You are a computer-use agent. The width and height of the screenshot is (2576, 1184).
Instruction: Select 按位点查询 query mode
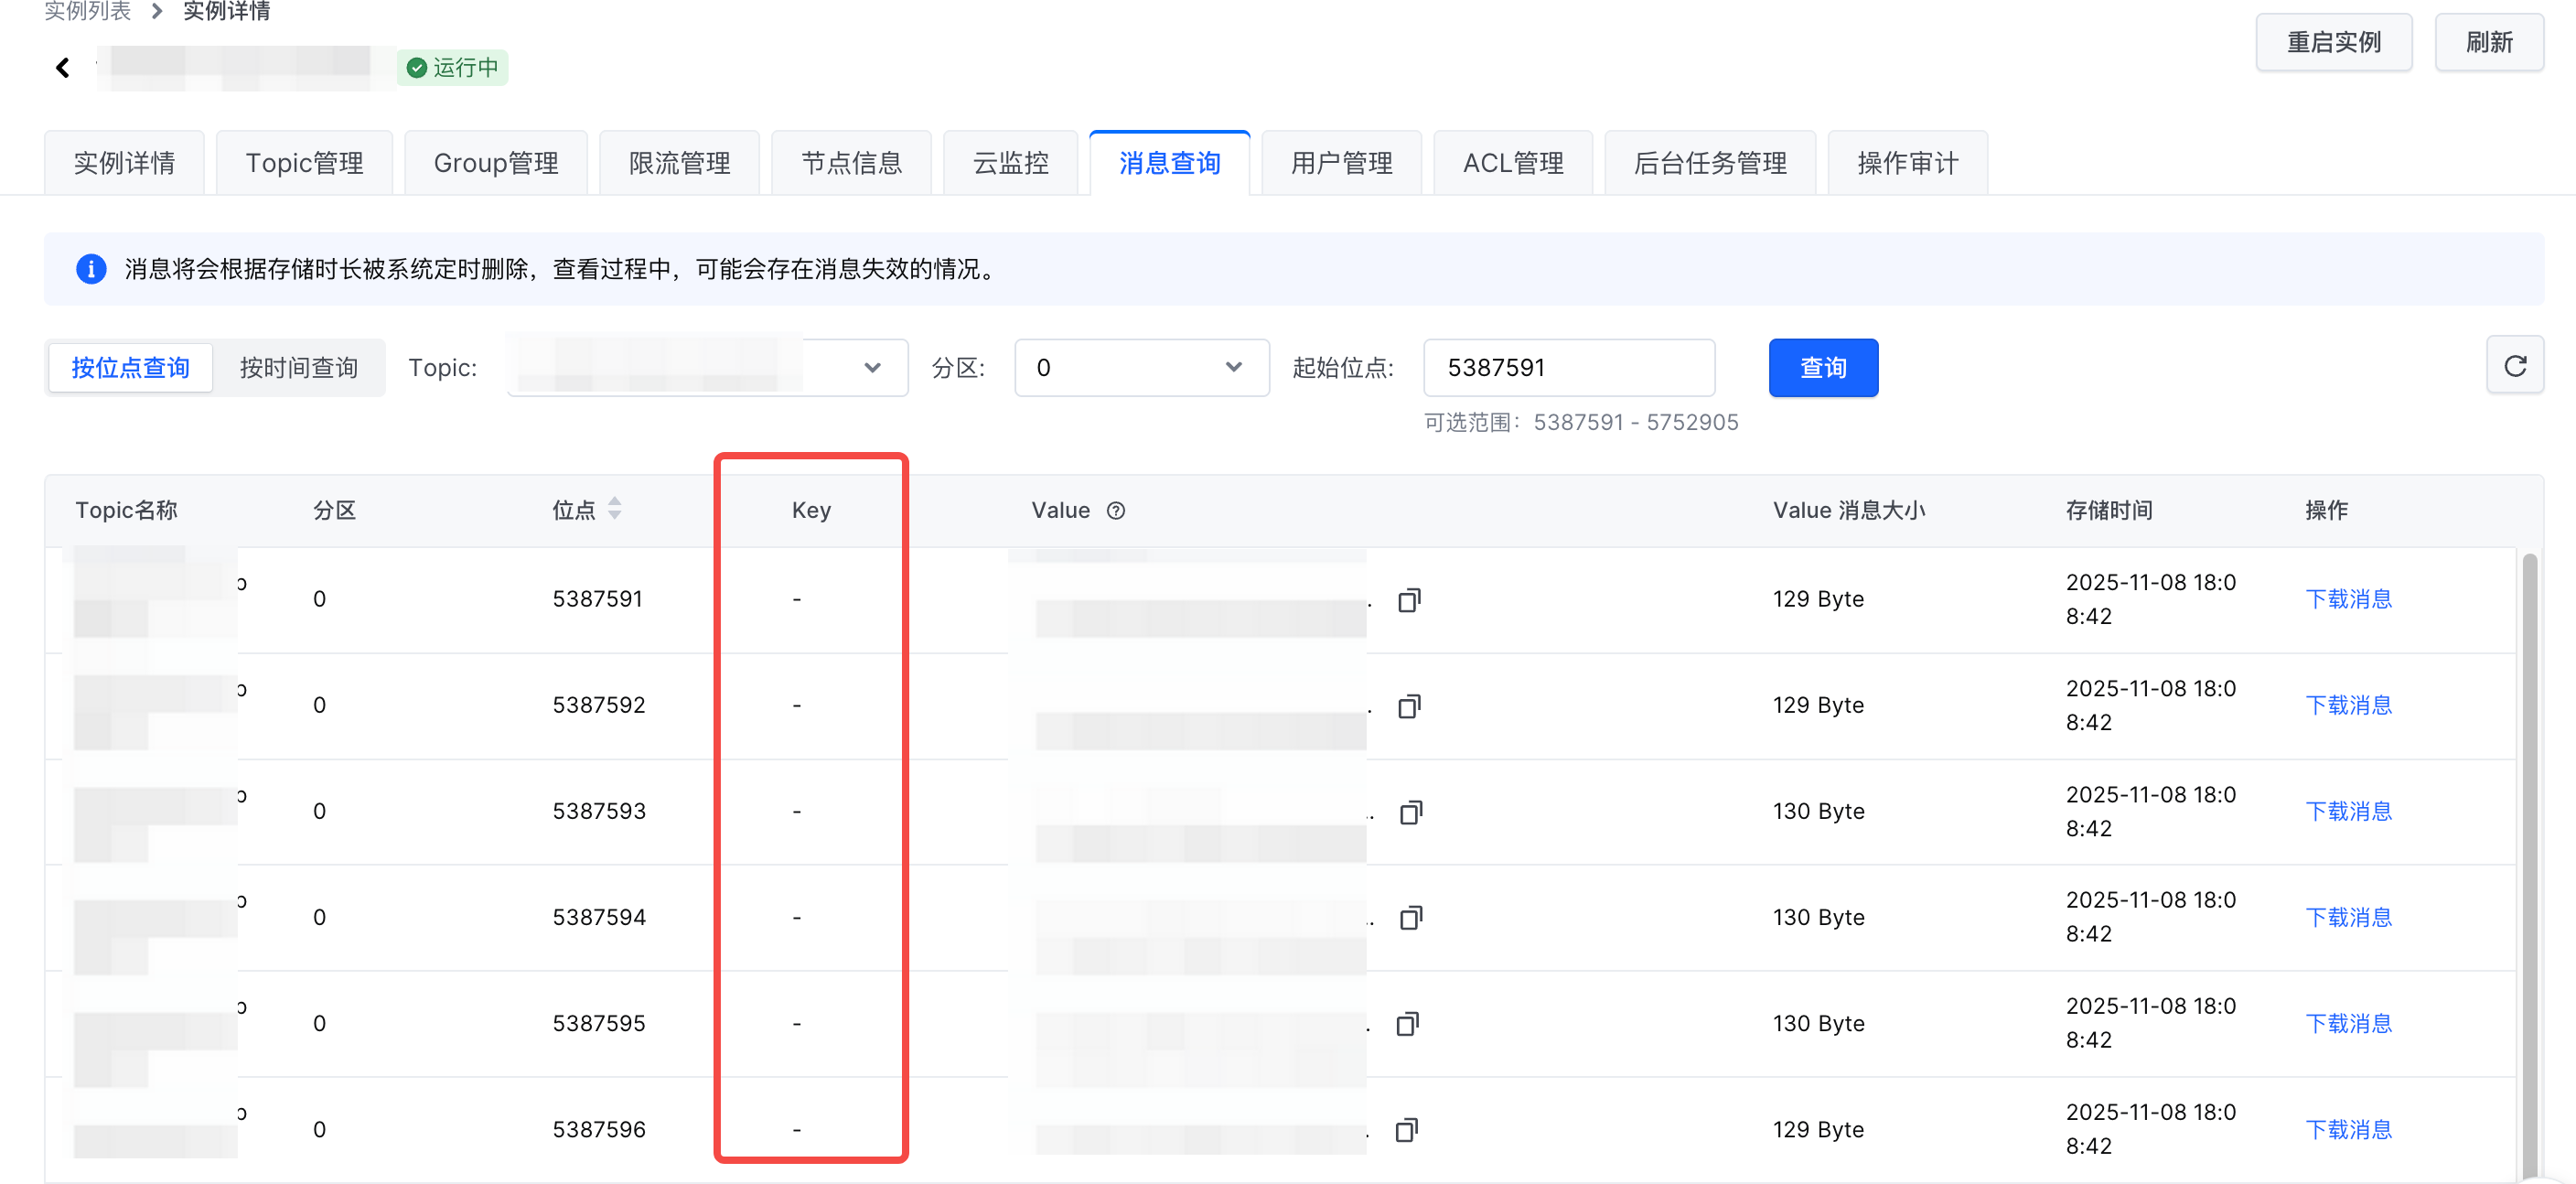click(130, 368)
